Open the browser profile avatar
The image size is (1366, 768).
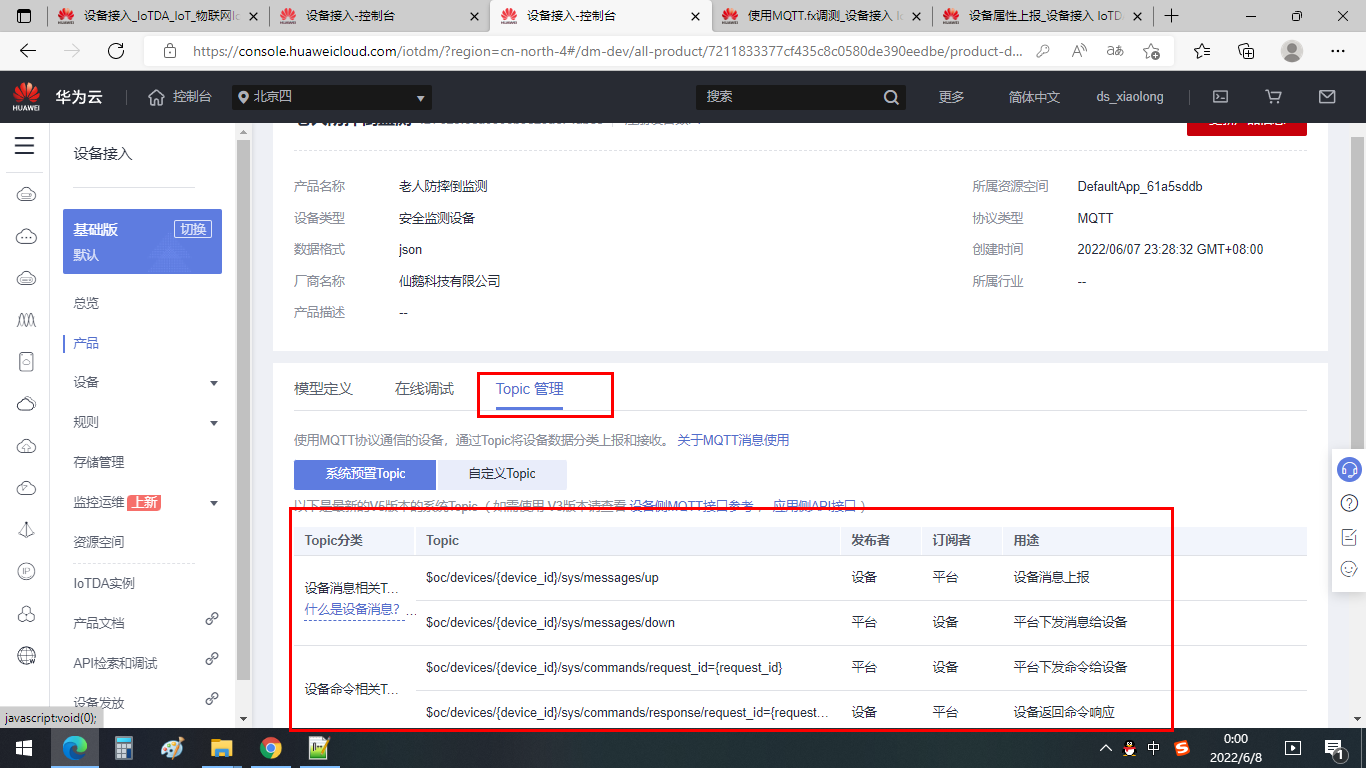[1292, 51]
